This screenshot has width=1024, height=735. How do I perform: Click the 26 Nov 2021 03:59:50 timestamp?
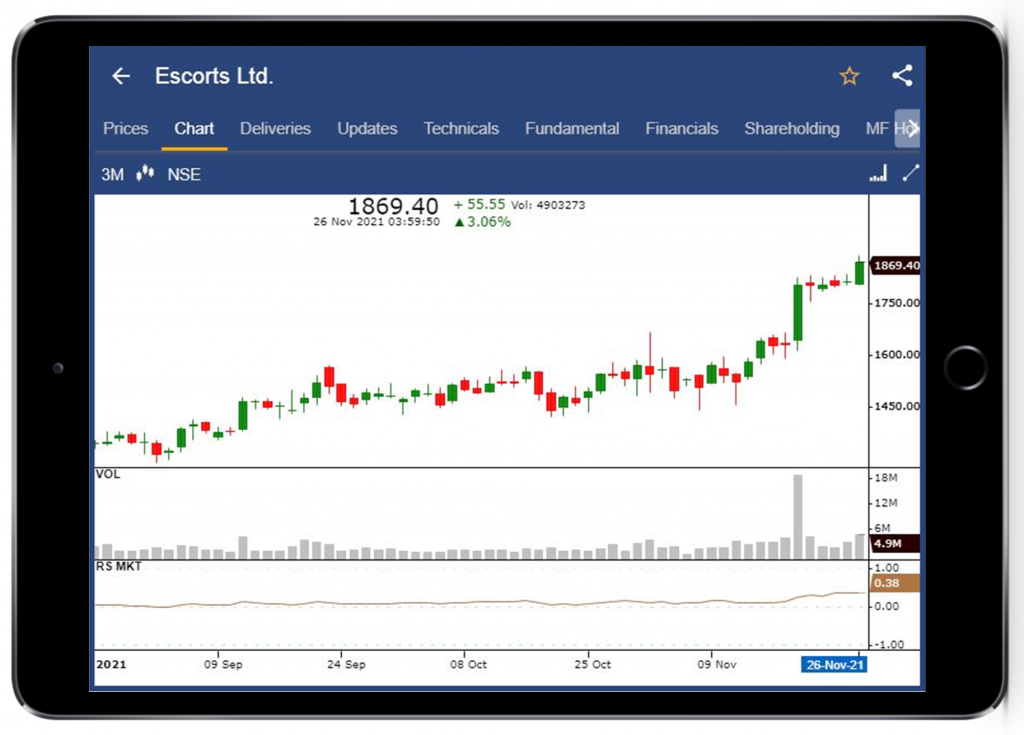377,222
